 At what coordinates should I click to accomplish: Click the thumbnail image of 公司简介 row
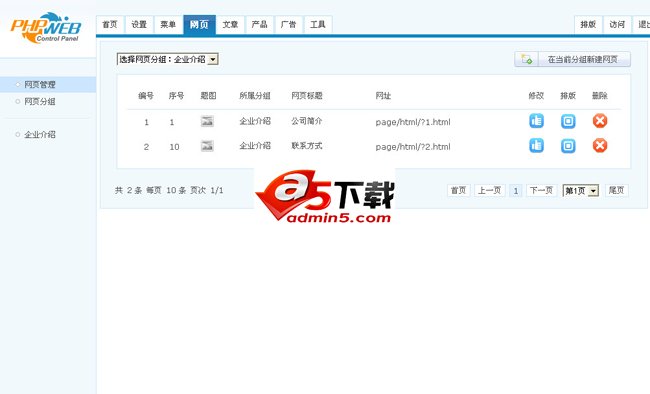[207, 121]
